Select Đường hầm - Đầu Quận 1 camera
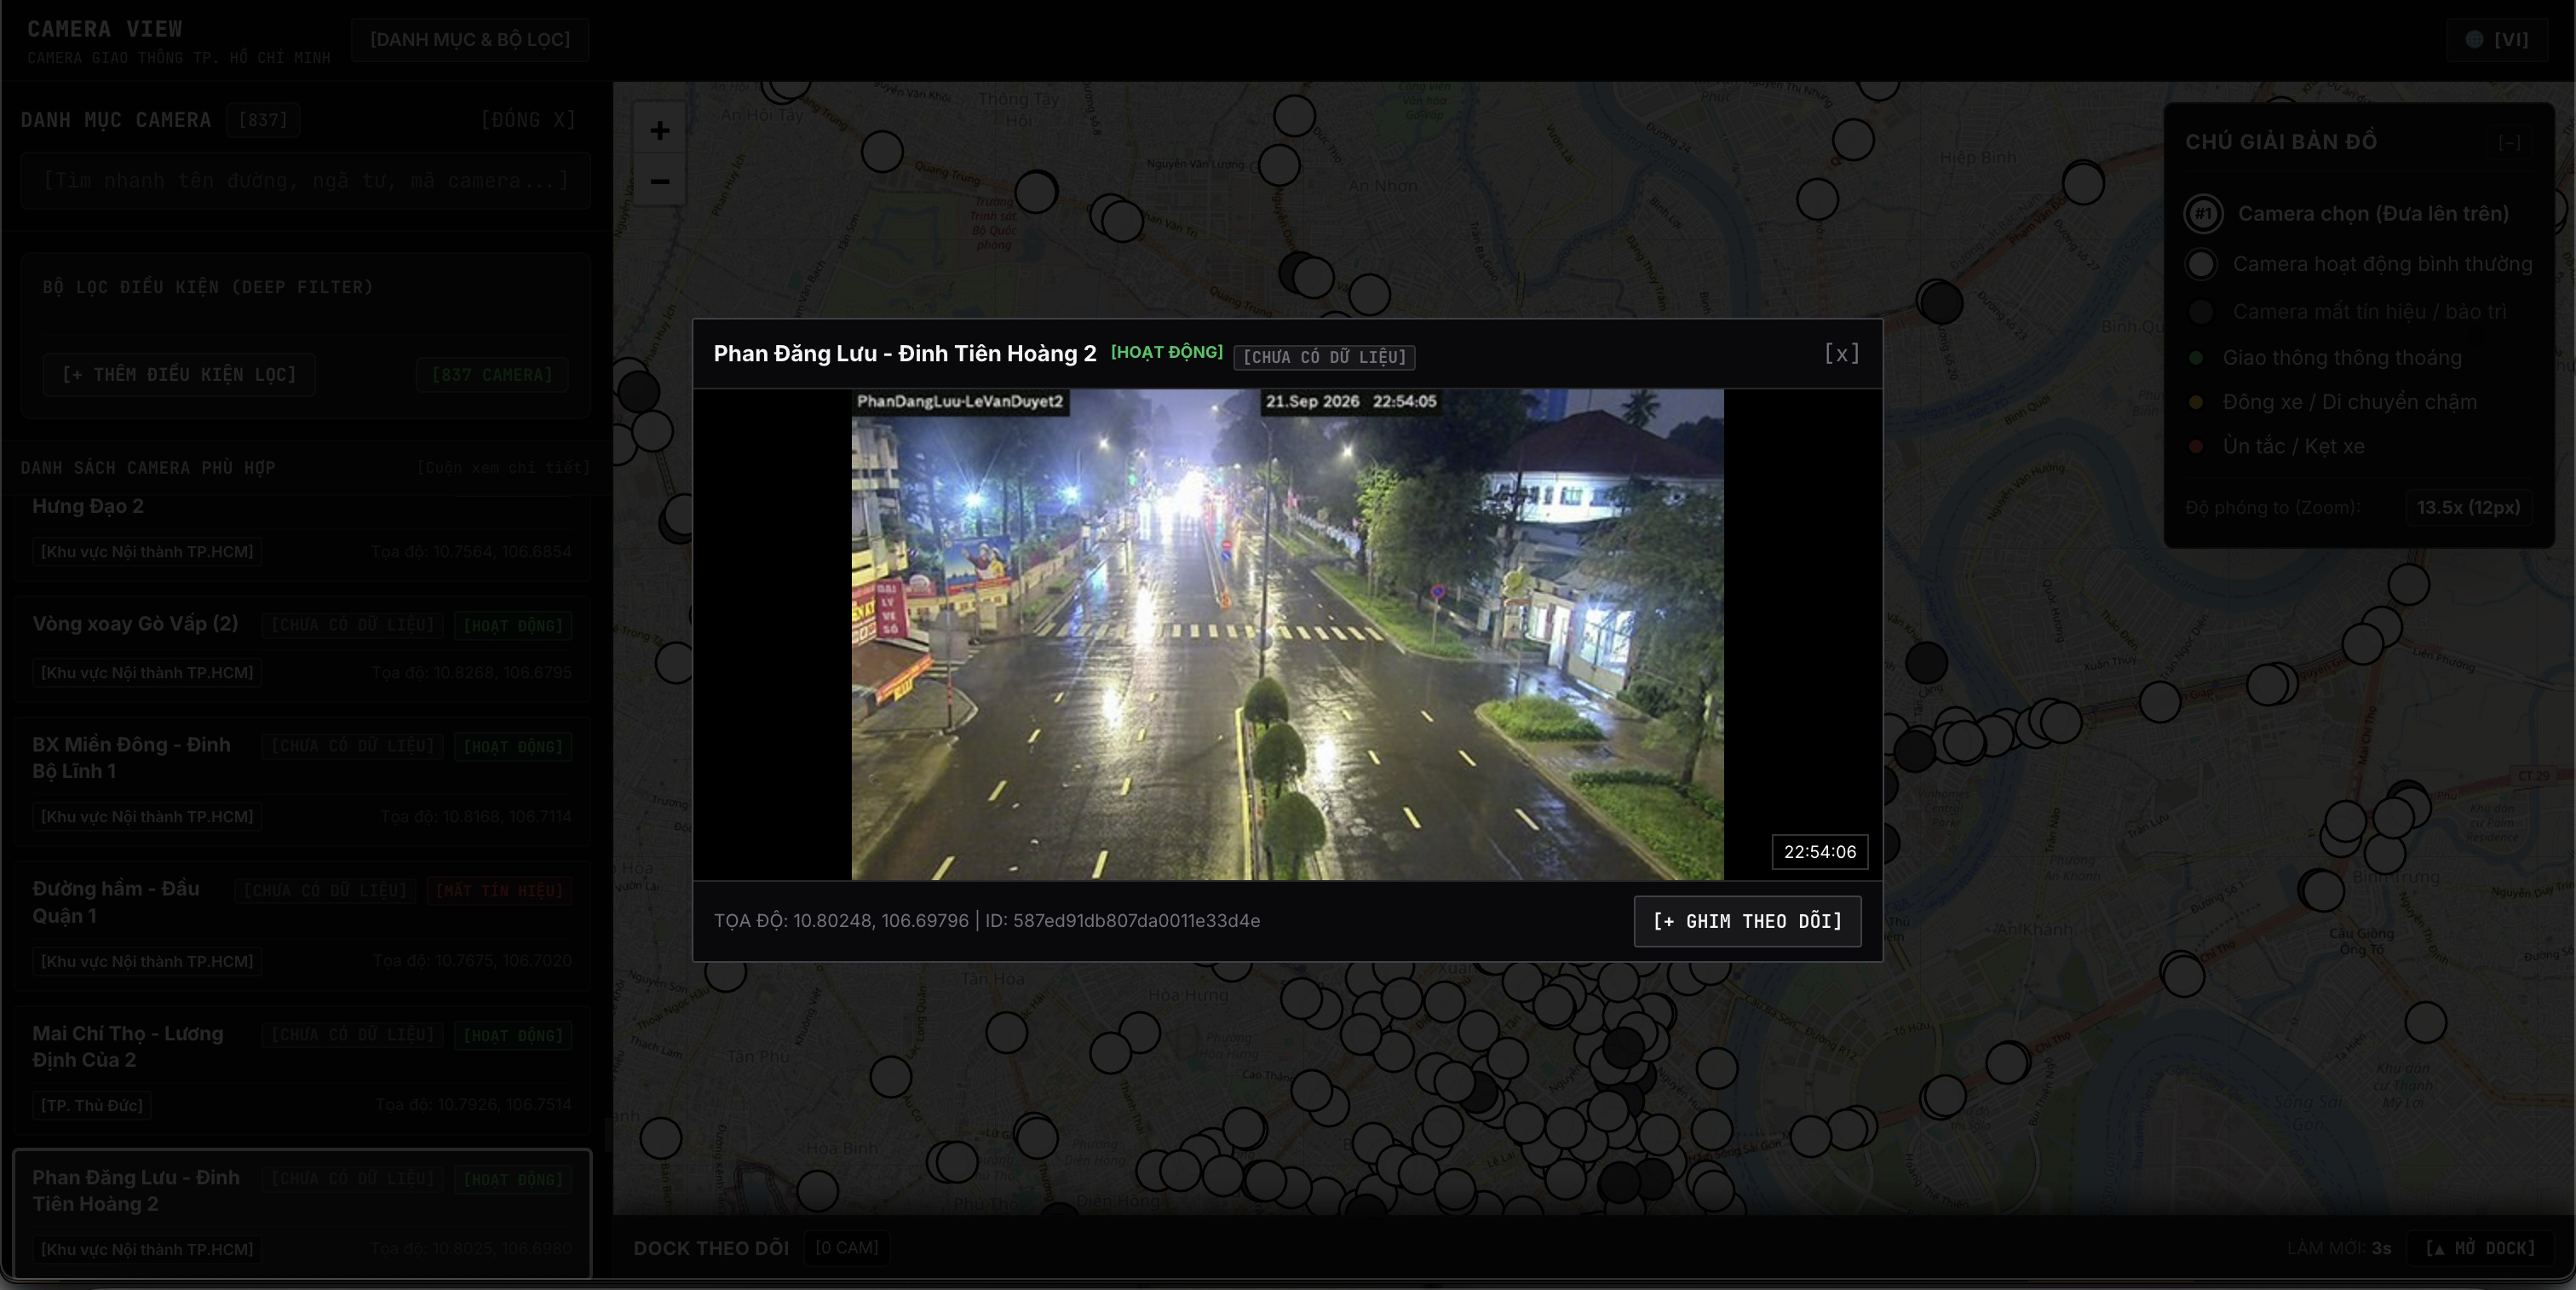 pyautogui.click(x=302, y=925)
